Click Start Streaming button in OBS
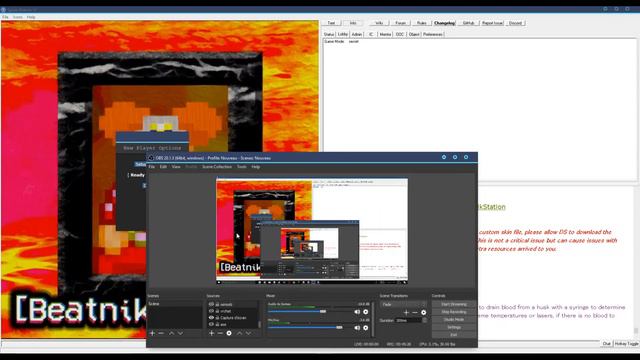 (453, 304)
